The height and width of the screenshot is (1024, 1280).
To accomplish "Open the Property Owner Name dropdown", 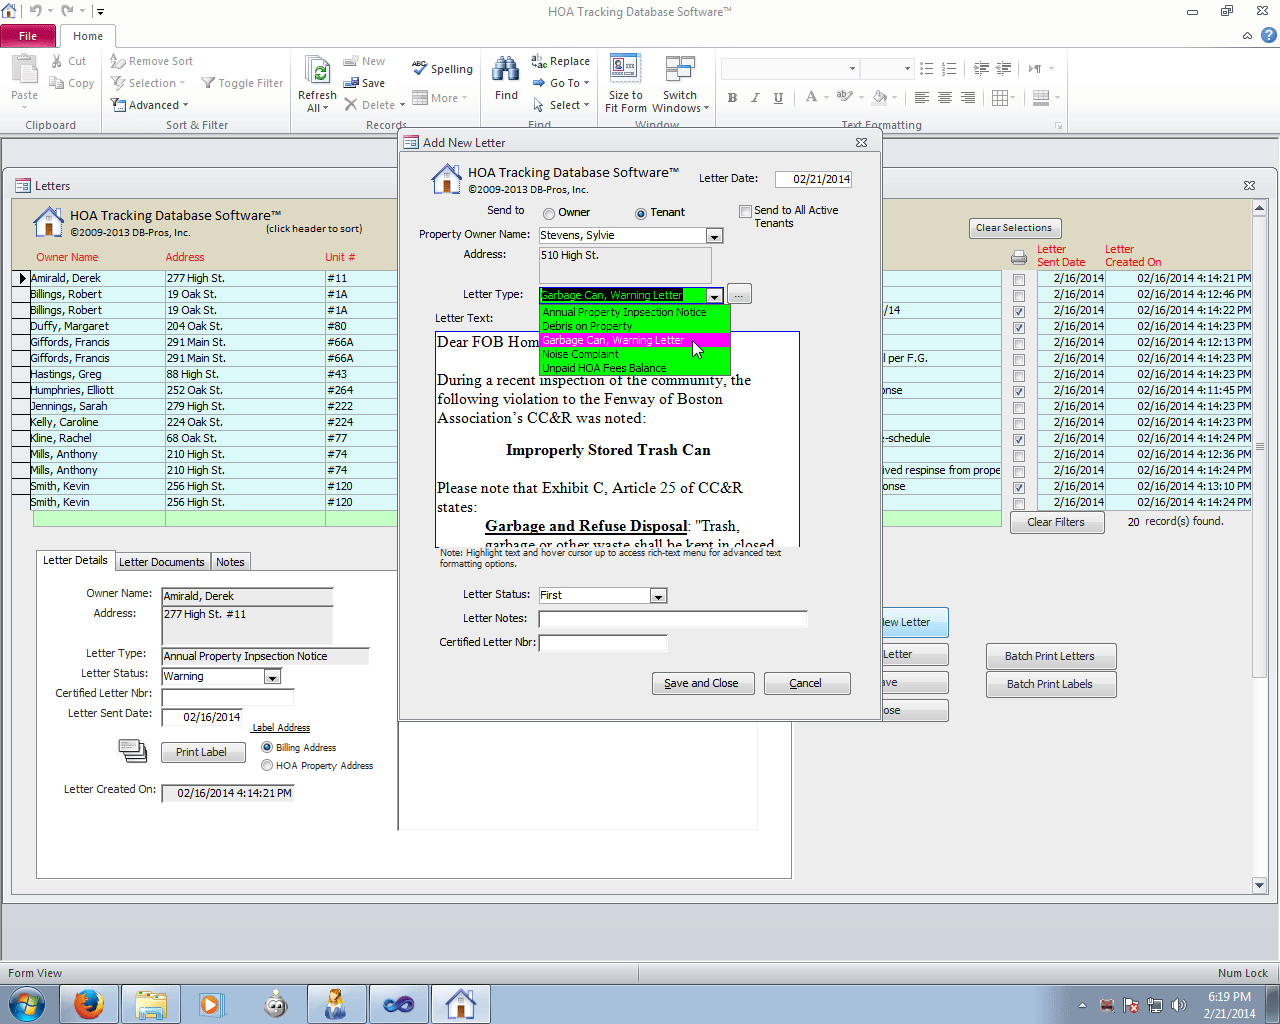I will click(714, 235).
